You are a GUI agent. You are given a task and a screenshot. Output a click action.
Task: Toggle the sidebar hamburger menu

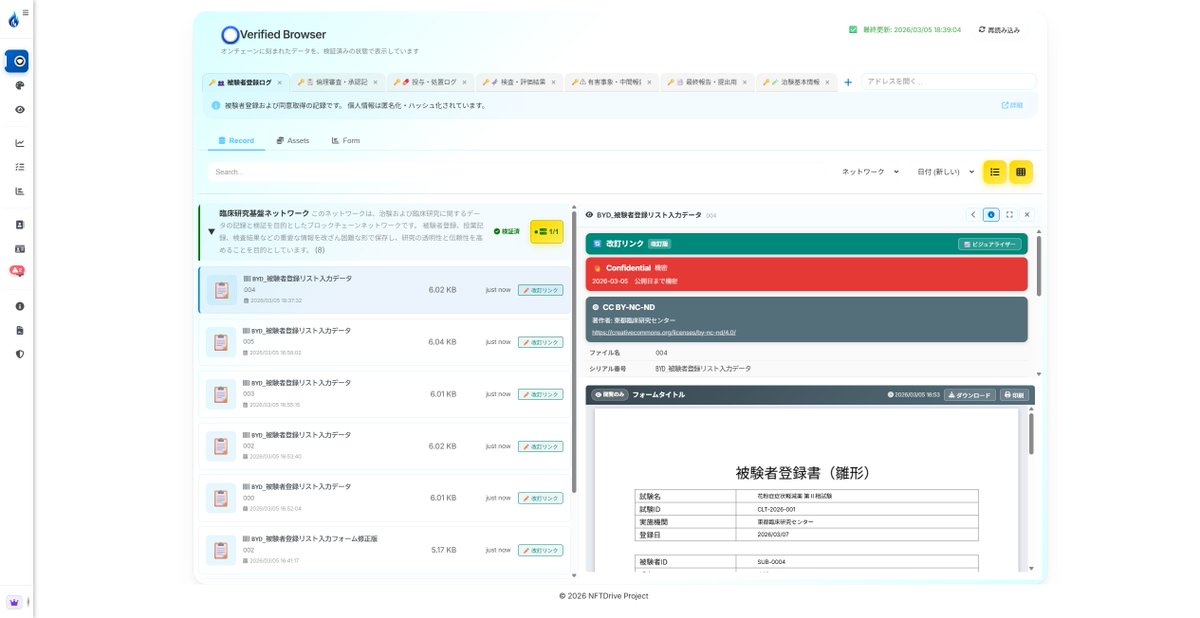(25, 13)
